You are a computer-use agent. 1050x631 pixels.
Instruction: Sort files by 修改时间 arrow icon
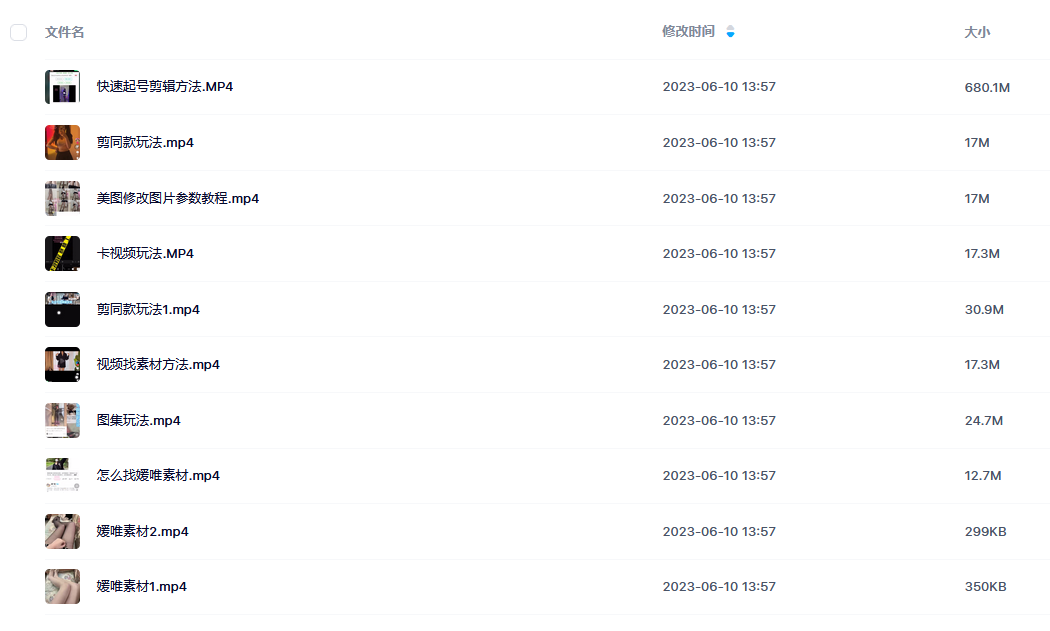coord(730,32)
